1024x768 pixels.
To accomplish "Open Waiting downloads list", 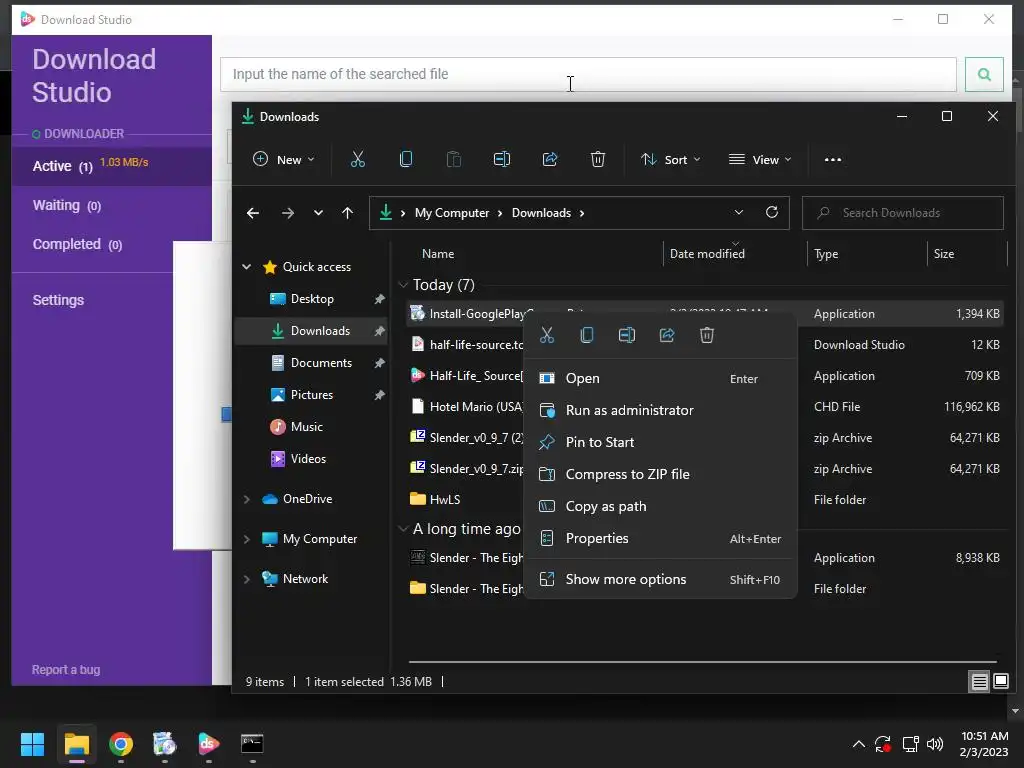I will pyautogui.click(x=112, y=205).
